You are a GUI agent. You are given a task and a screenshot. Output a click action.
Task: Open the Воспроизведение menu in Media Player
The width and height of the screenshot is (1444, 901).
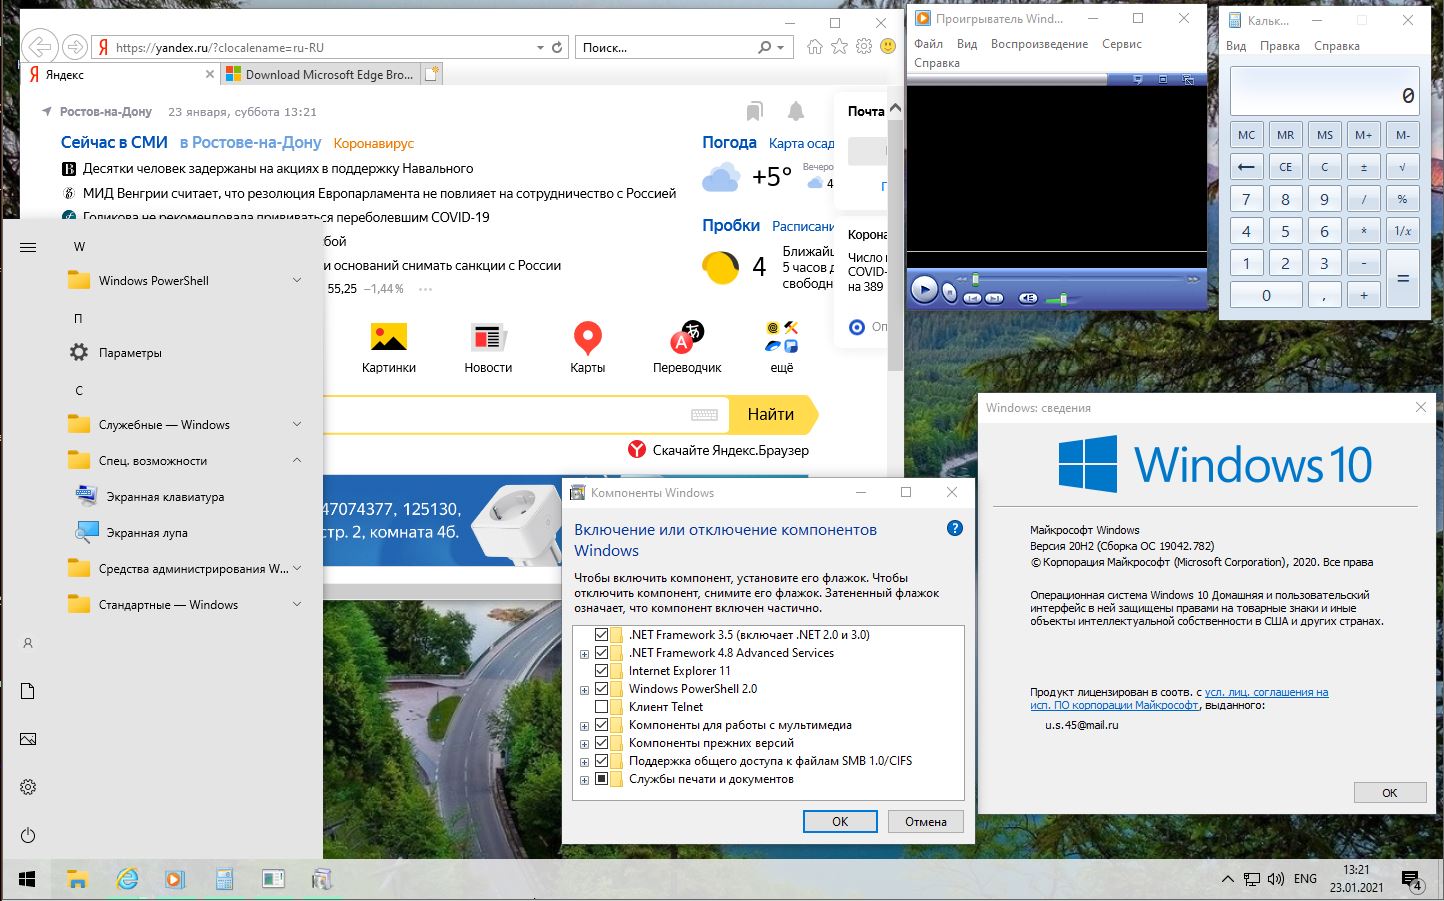(1039, 44)
